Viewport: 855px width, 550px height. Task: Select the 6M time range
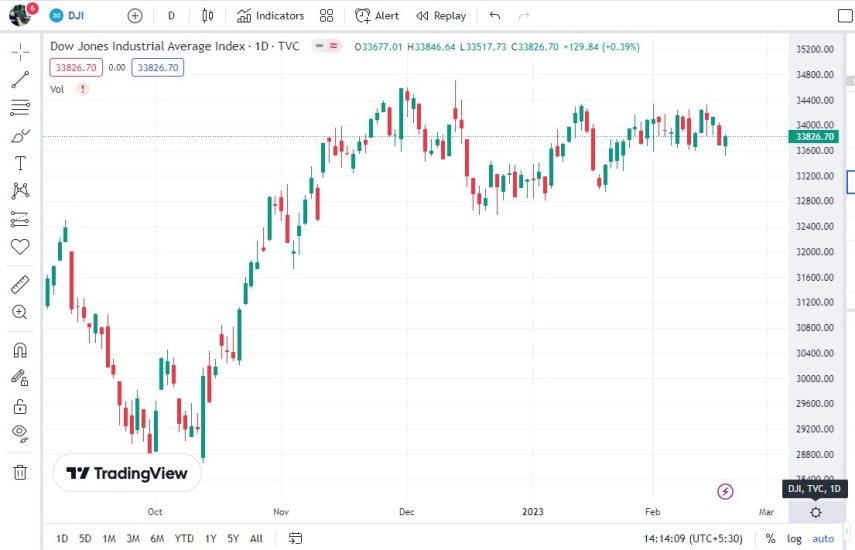pos(157,539)
